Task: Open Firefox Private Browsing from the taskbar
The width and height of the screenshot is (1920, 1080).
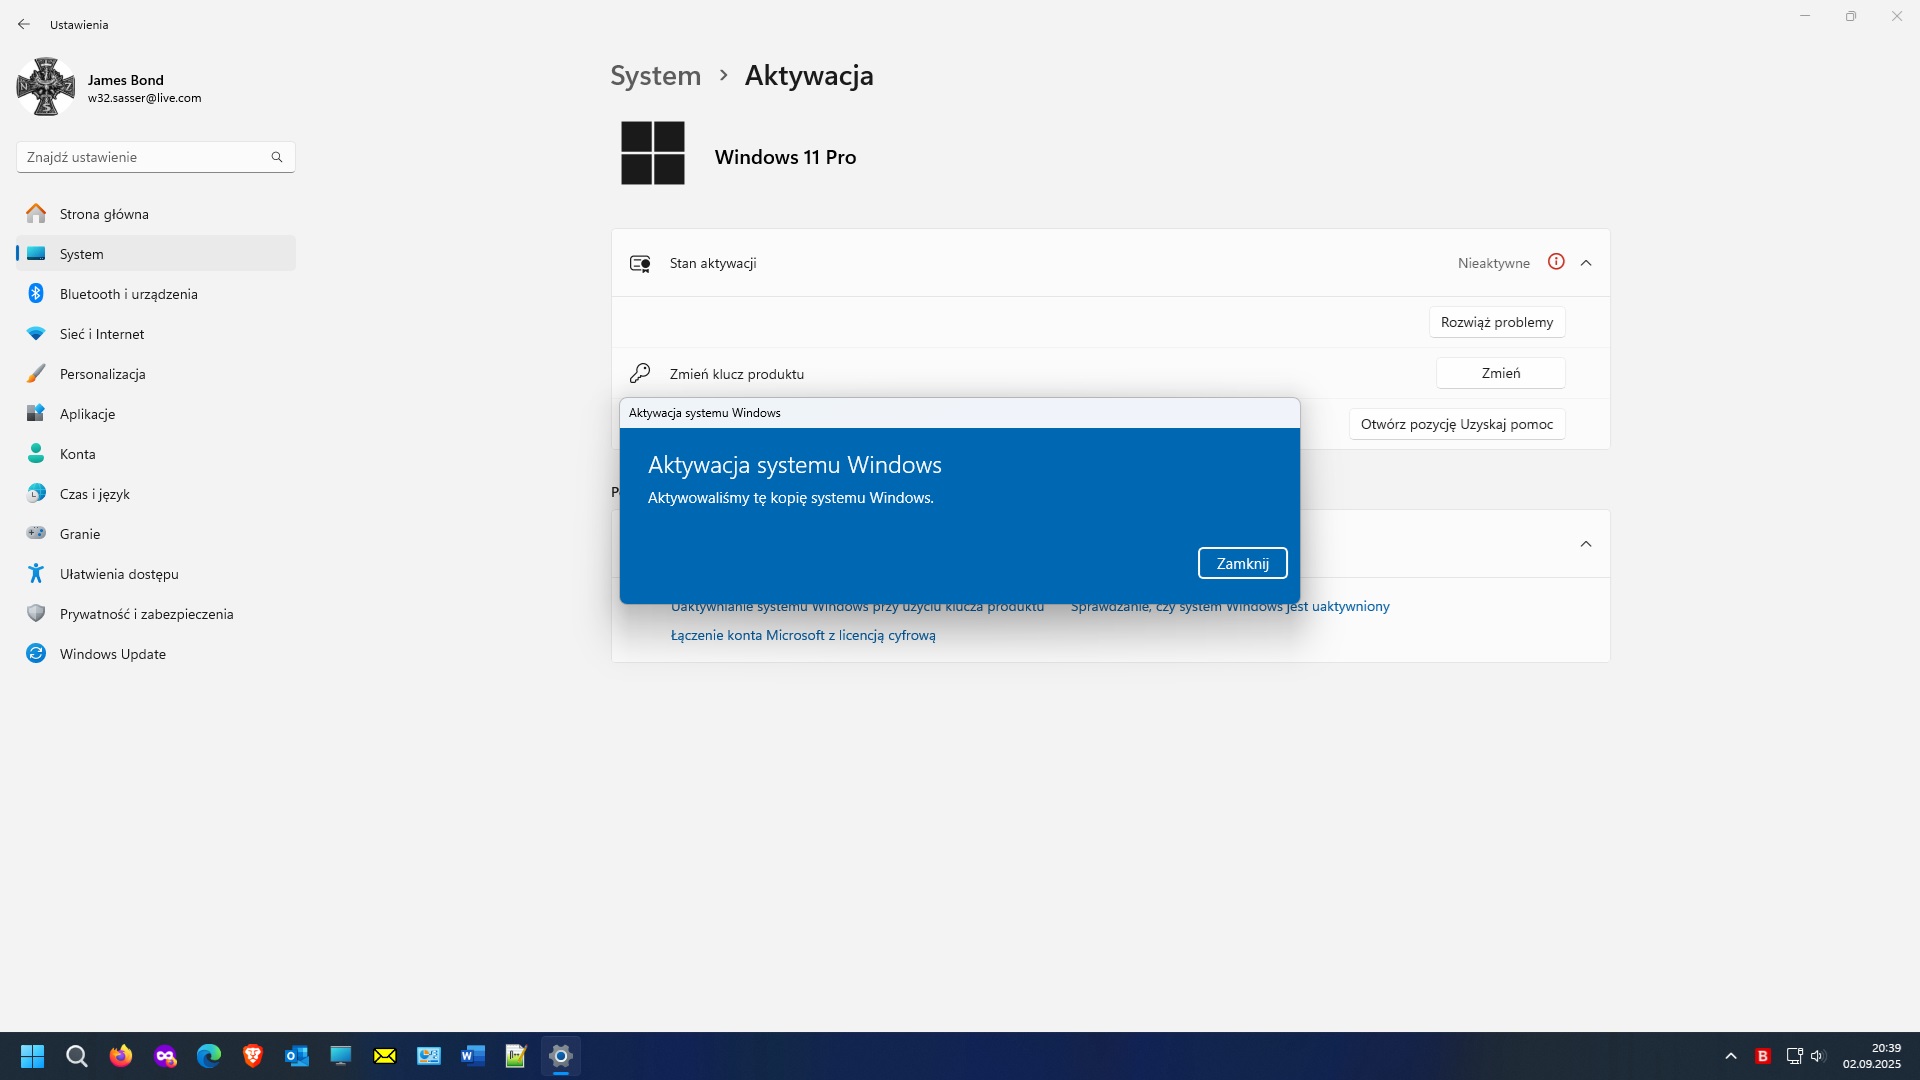Action: (165, 1056)
